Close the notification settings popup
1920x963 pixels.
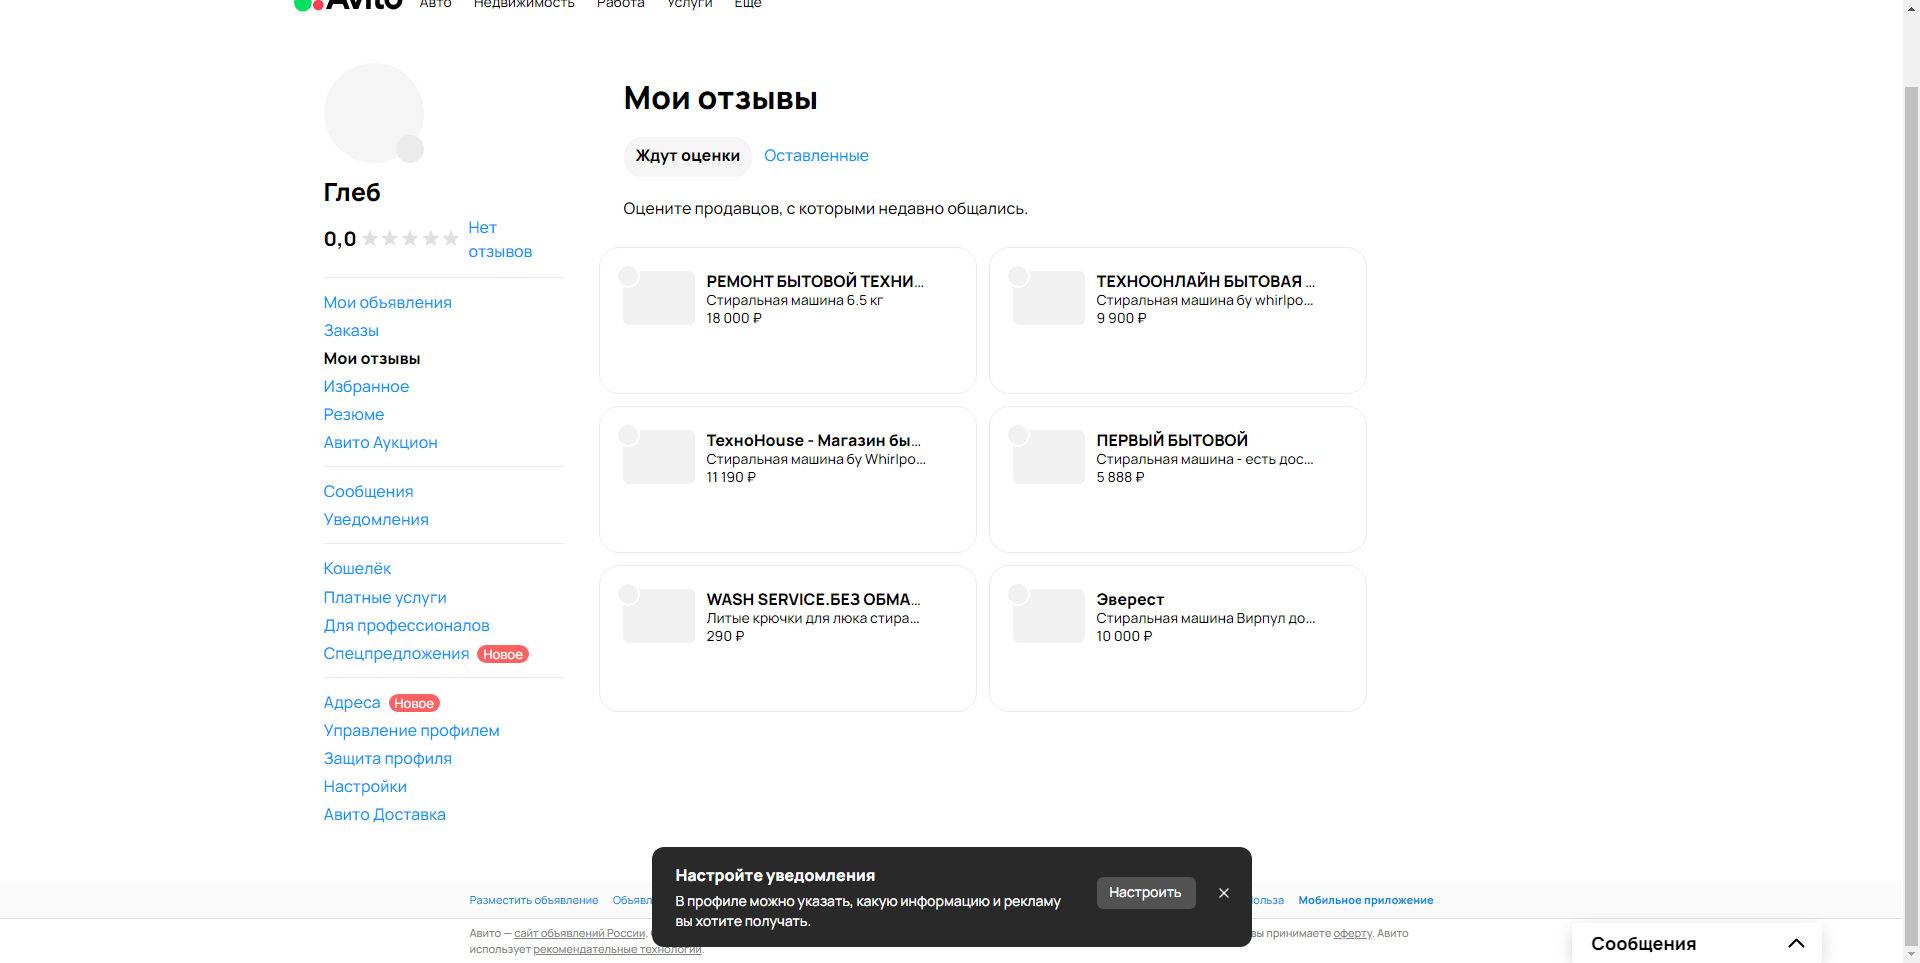(x=1223, y=893)
